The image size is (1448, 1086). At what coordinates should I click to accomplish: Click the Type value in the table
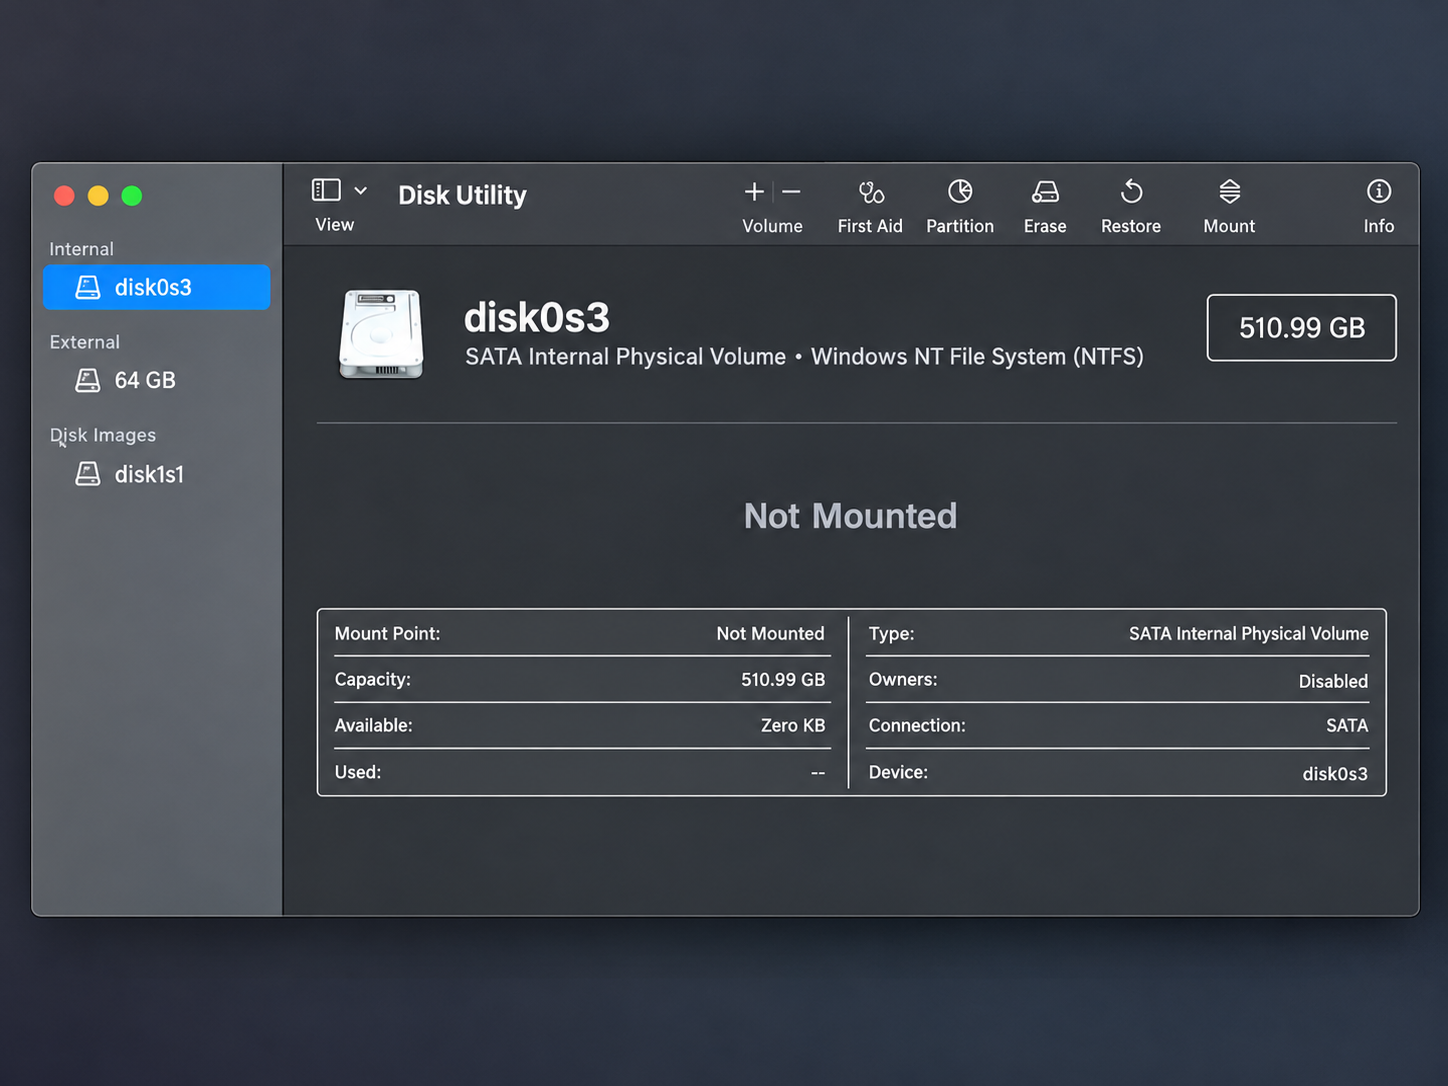(1249, 634)
